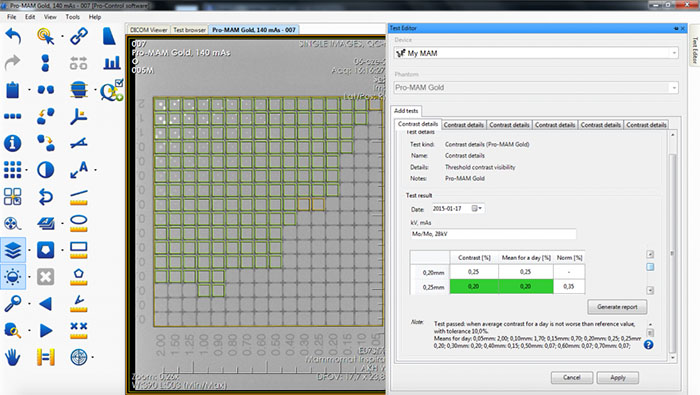Expand the Pro-MAM Gold phantom dropdown
This screenshot has width=700, height=395.
674,87
